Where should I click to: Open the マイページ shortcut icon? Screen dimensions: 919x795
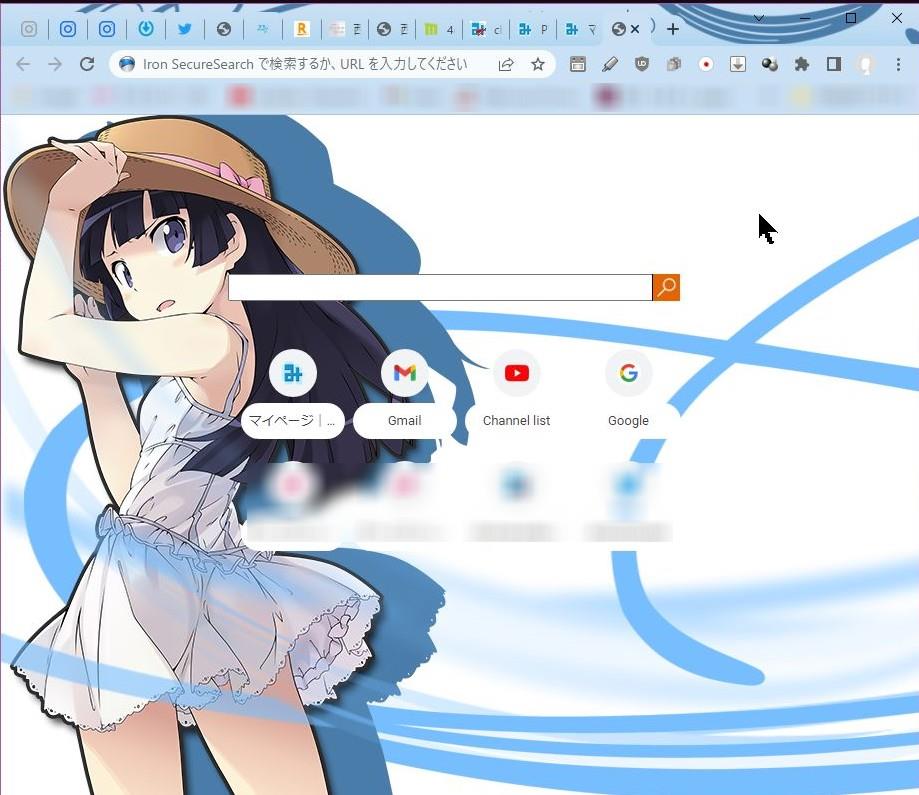[x=292, y=373]
